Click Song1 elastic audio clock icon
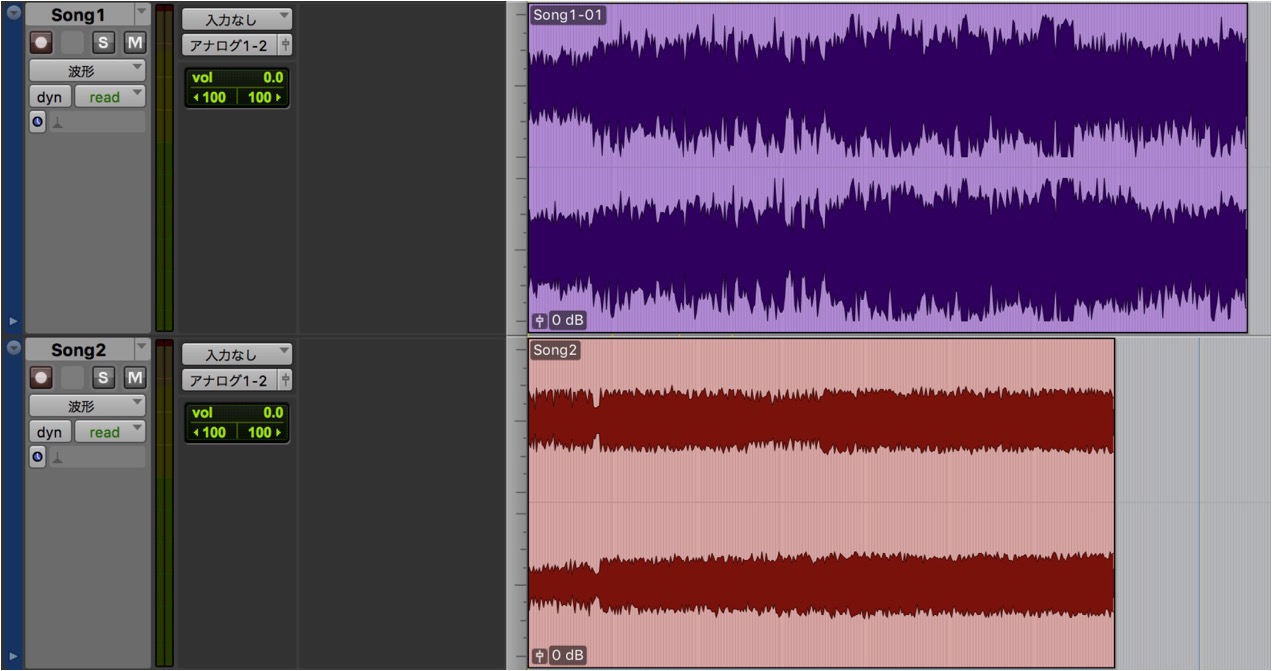 pos(37,122)
